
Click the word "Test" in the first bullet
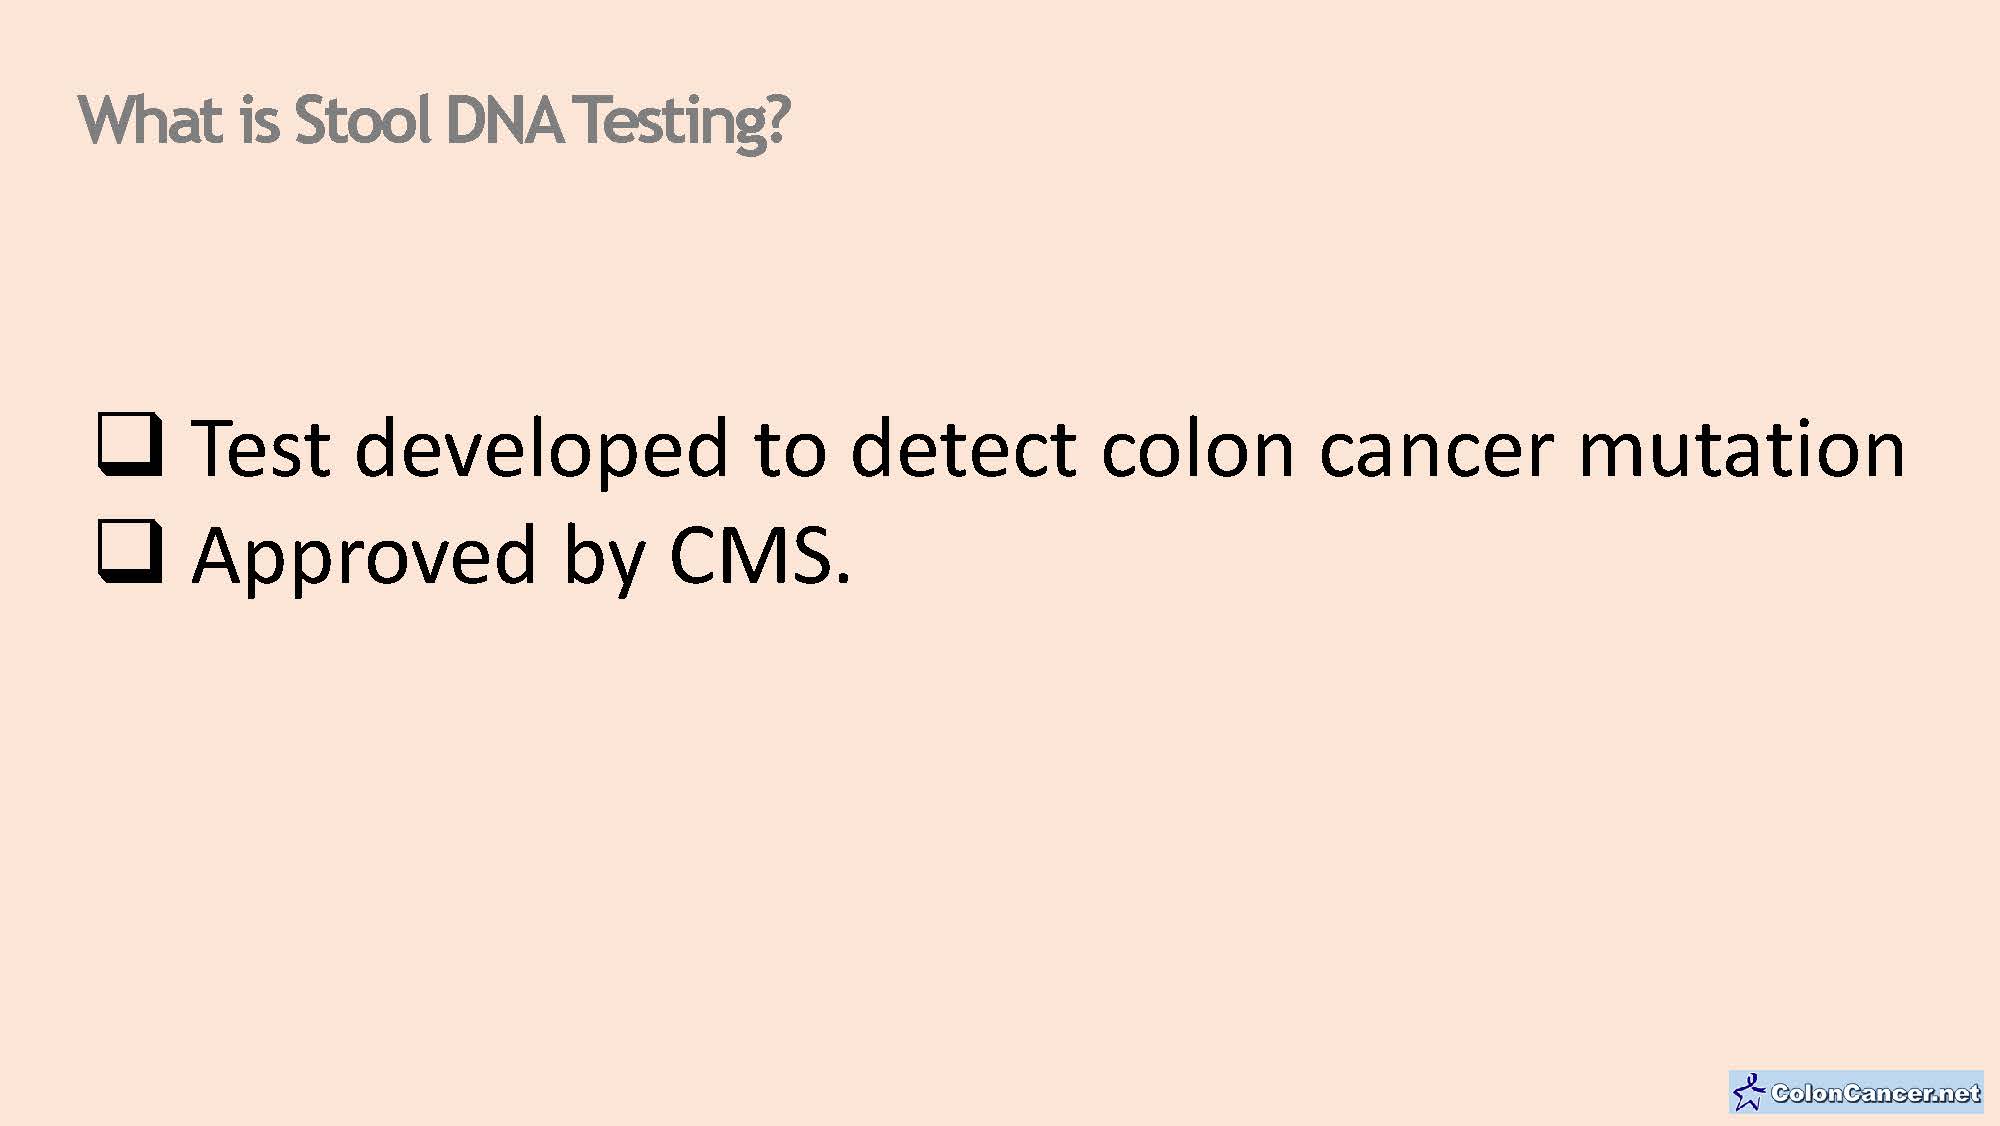point(260,448)
